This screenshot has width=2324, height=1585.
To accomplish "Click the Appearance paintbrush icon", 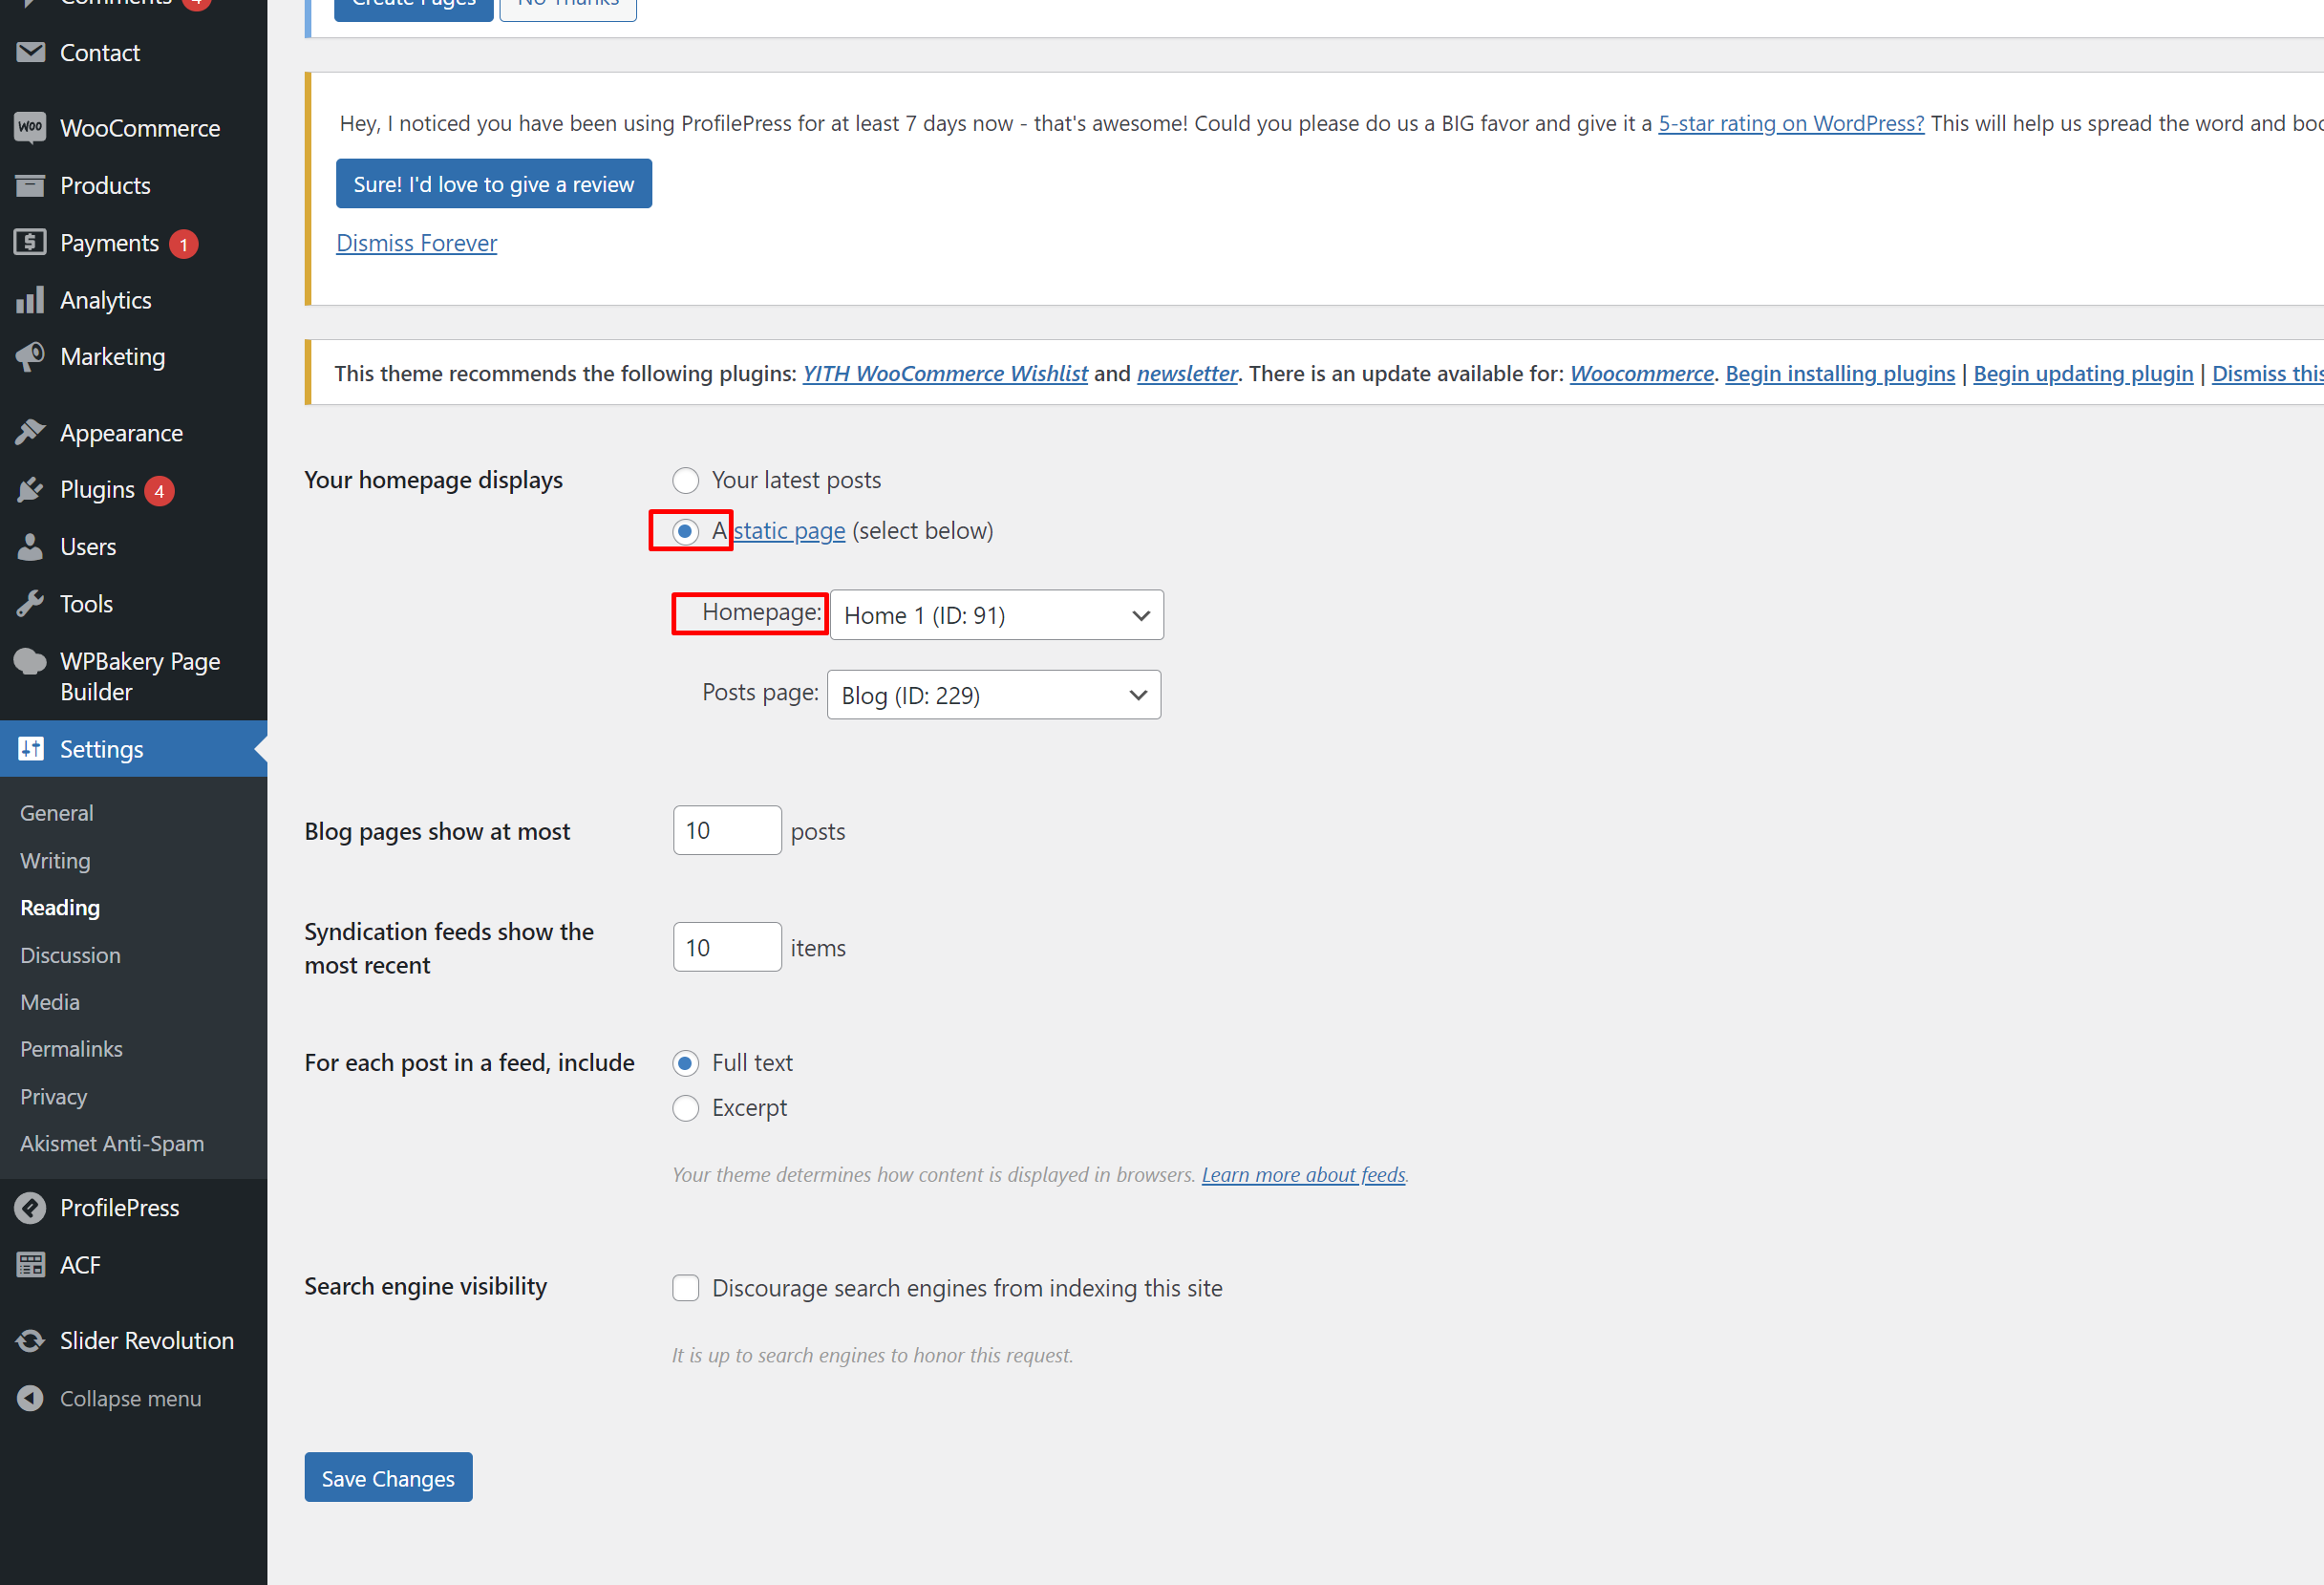I will coord(31,432).
